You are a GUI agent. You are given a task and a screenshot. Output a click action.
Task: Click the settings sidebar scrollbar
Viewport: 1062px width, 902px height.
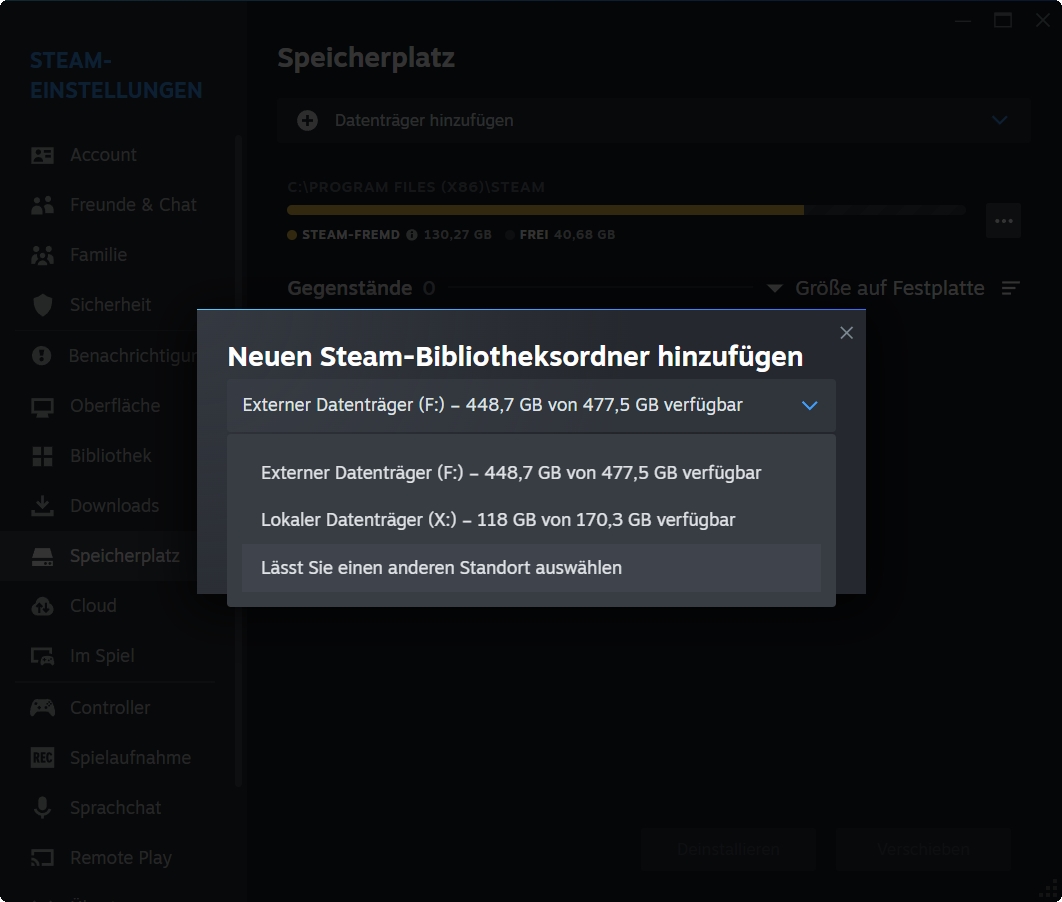click(238, 460)
